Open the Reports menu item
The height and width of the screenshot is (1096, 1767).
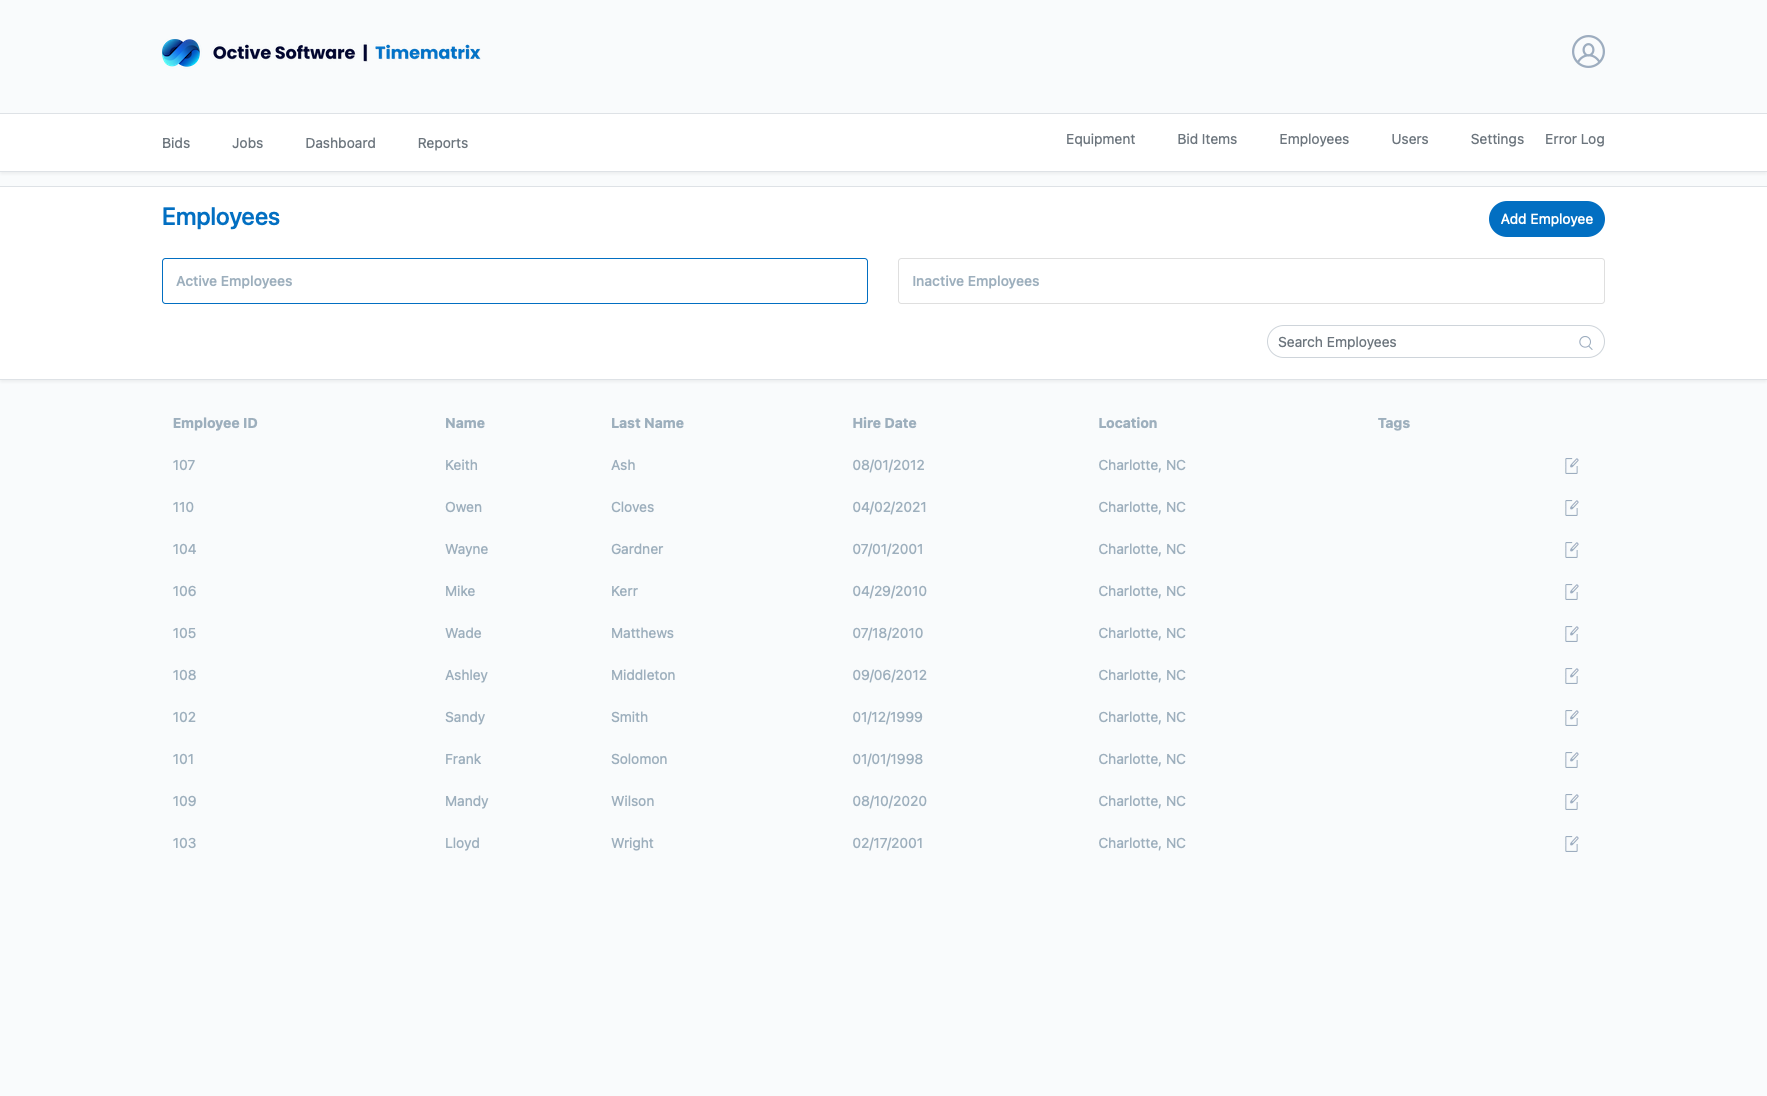pyautogui.click(x=442, y=143)
